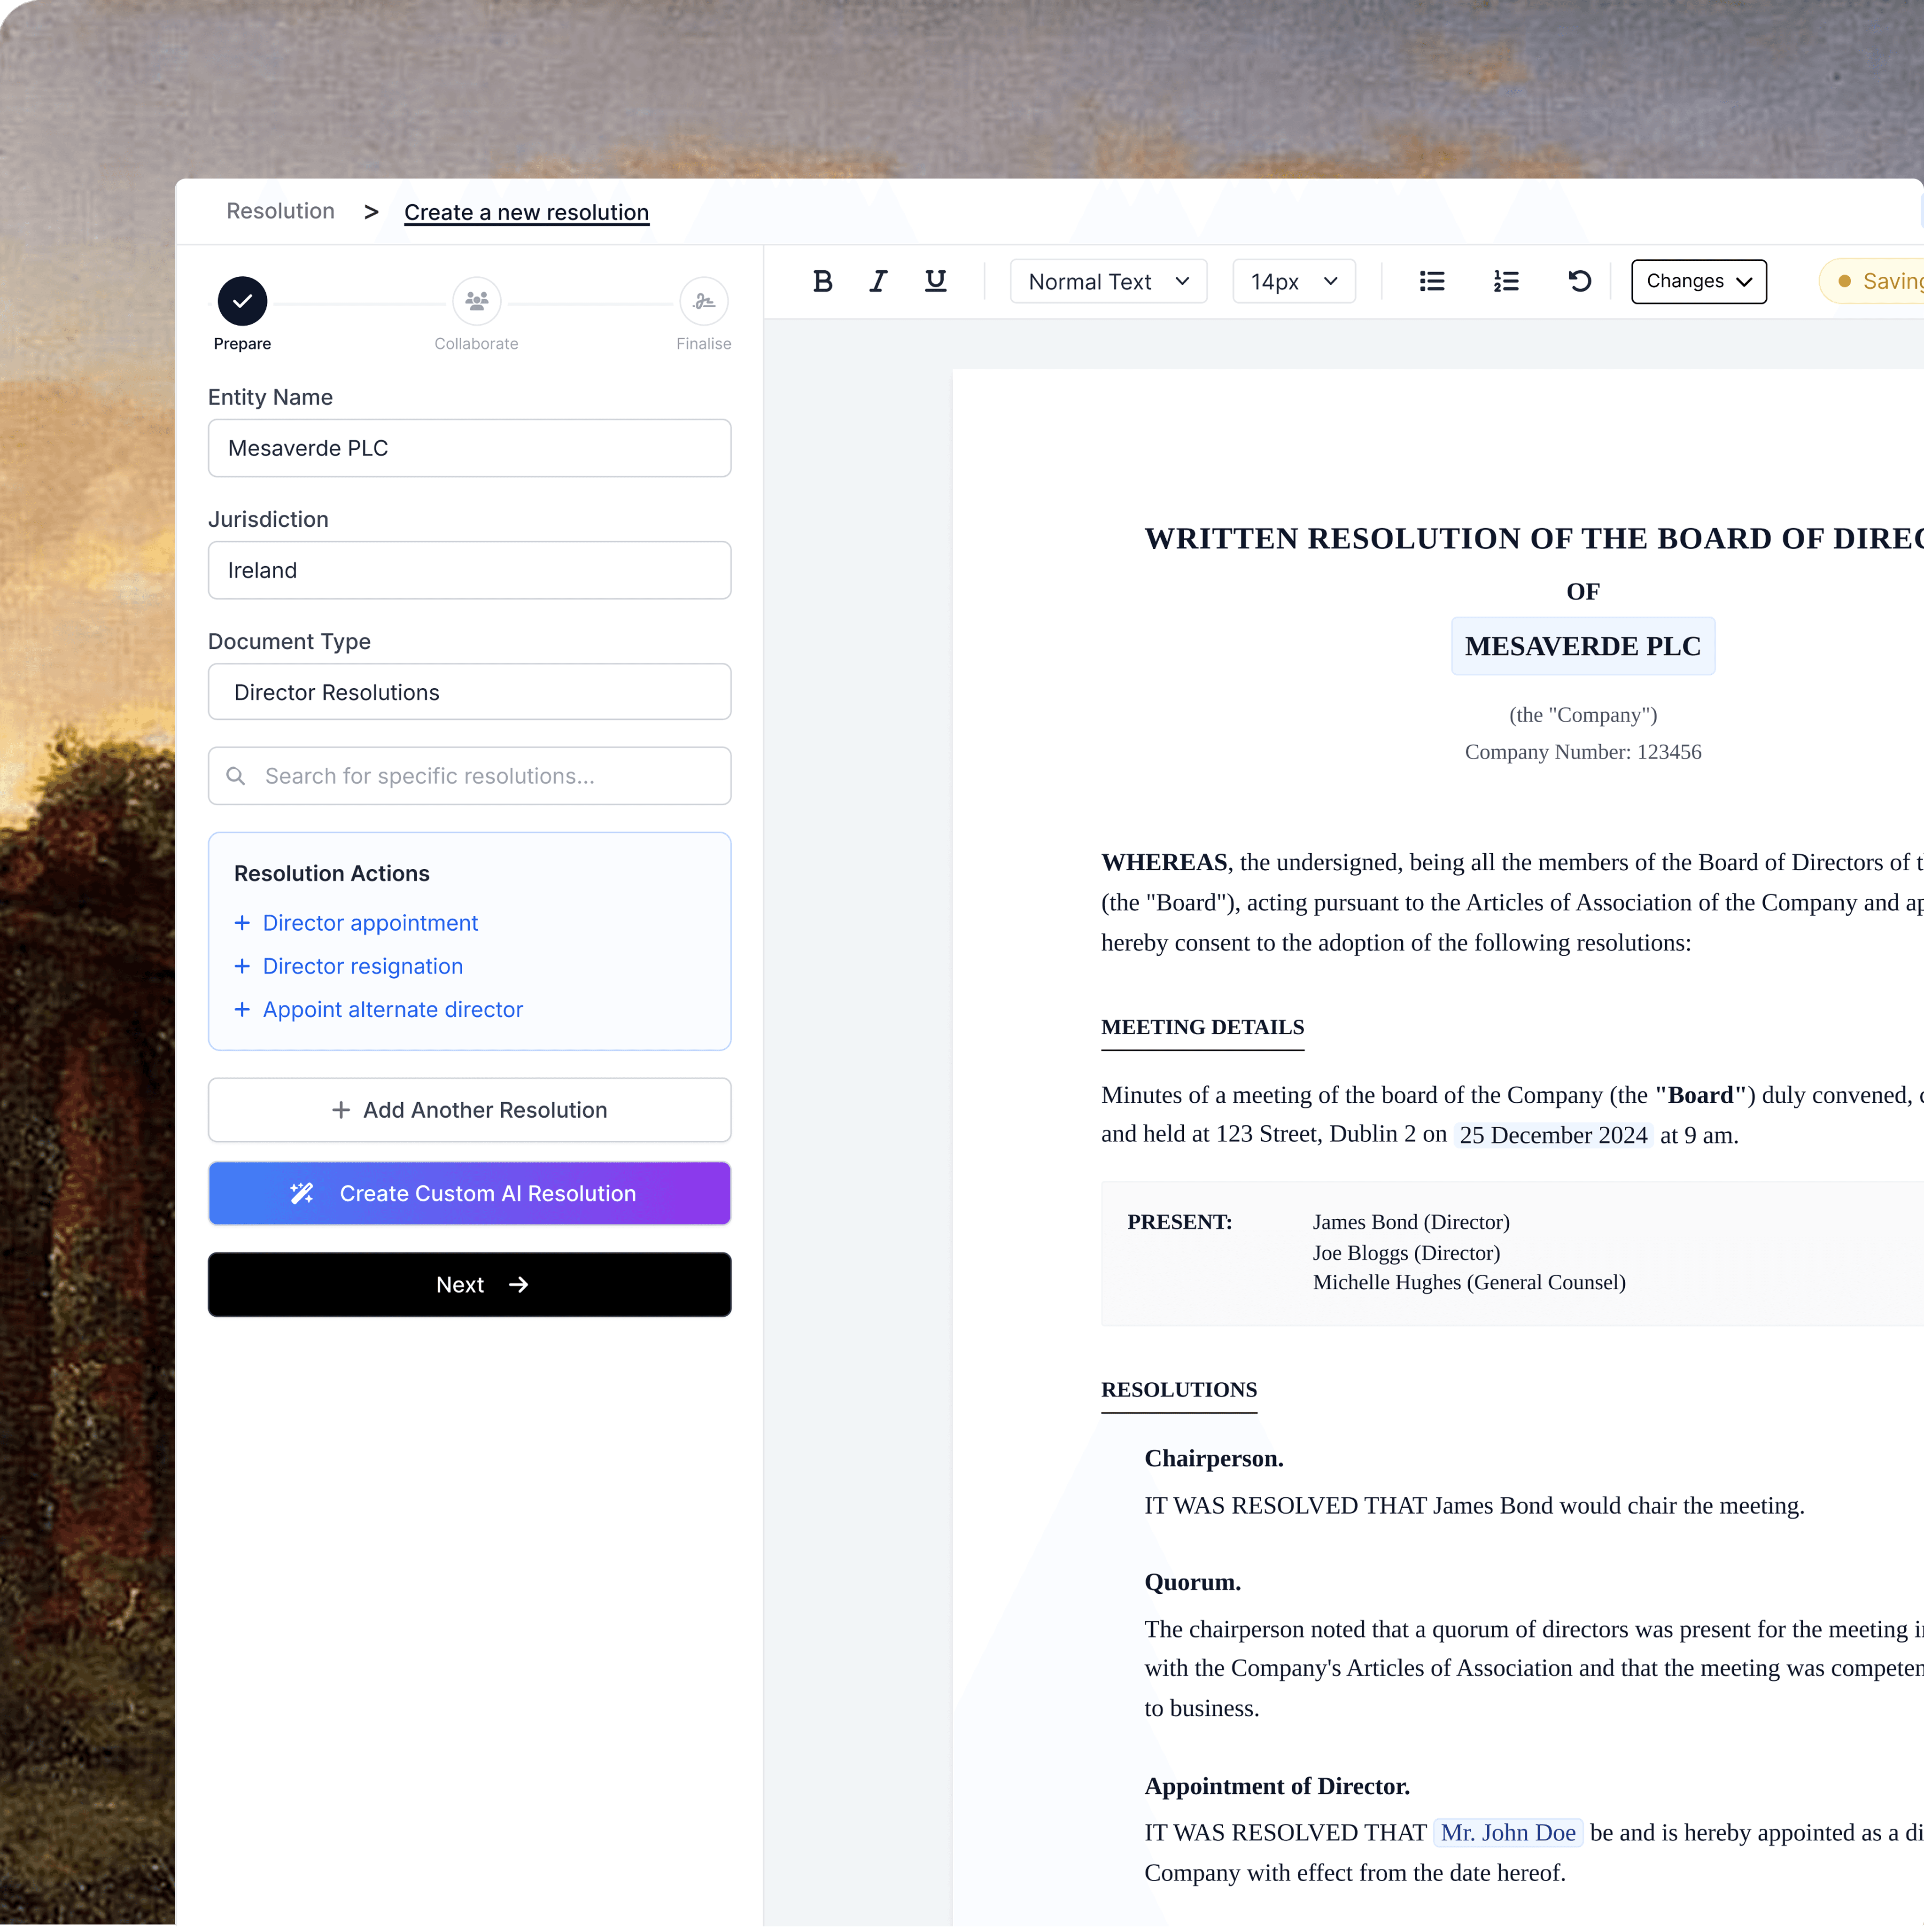The height and width of the screenshot is (1932, 1924).
Task: Open the Normal Text style dropdown
Action: (x=1108, y=281)
